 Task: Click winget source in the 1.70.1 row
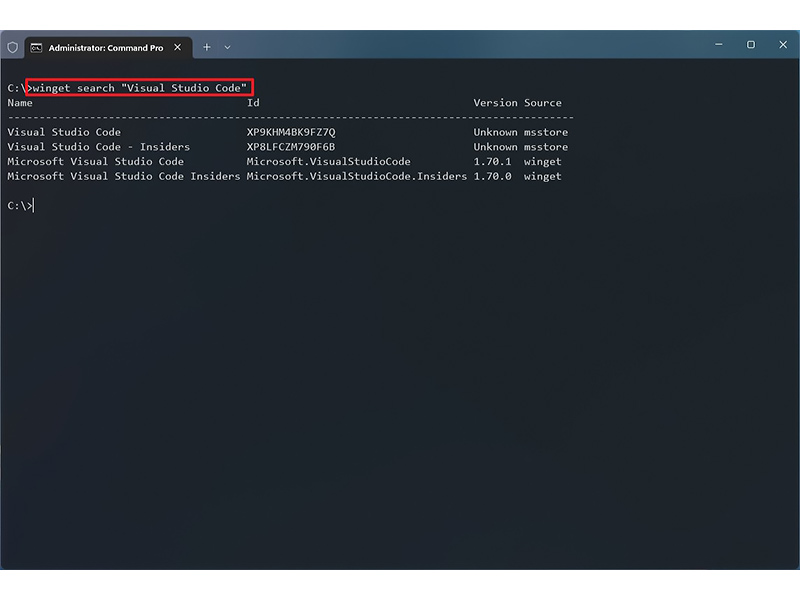542,162
